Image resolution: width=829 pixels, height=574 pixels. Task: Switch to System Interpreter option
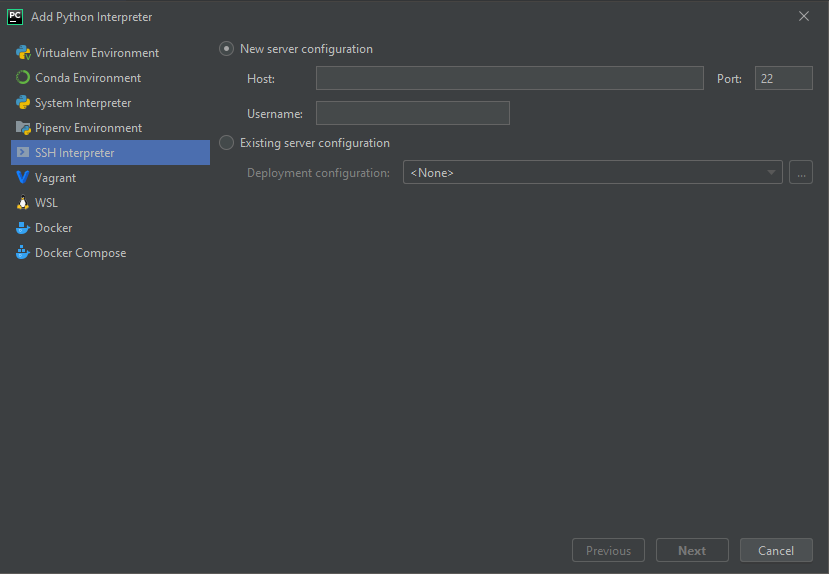(x=110, y=103)
